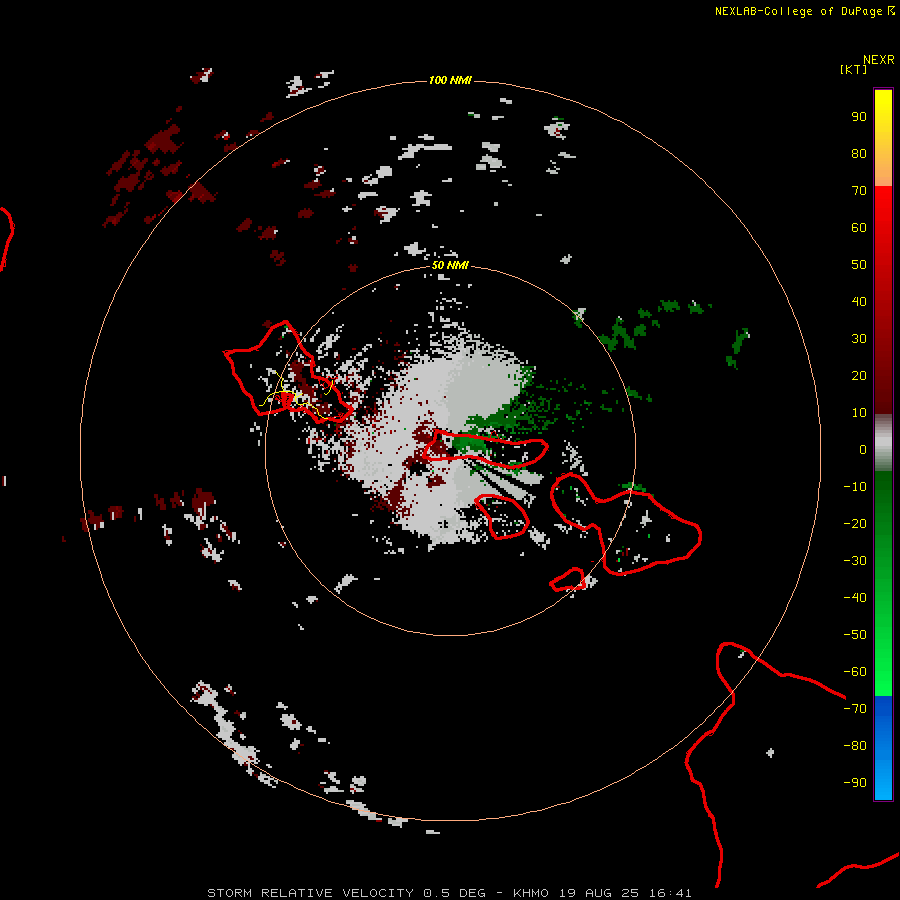900x900 pixels.
Task: Click the 0 value on the velocity scale
Action: click(863, 450)
